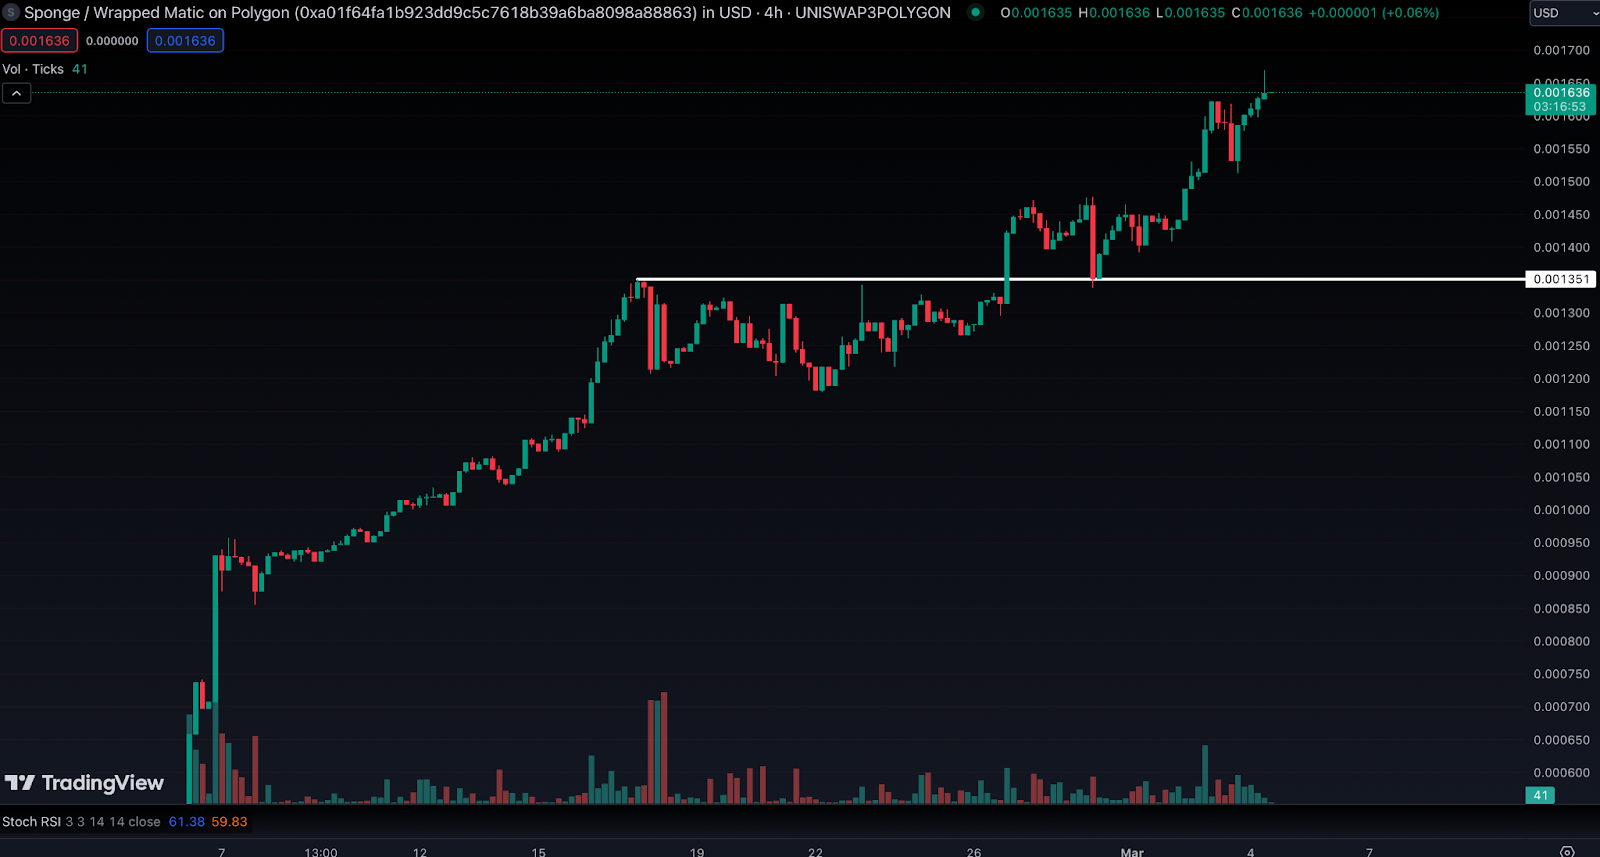1600x857 pixels.
Task: Open the Sponge / Wrapped Matic symbol title
Action: [487, 13]
